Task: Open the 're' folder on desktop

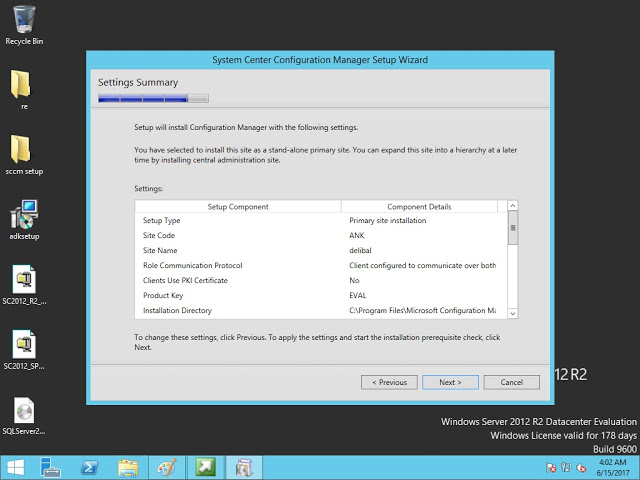Action: [x=24, y=84]
